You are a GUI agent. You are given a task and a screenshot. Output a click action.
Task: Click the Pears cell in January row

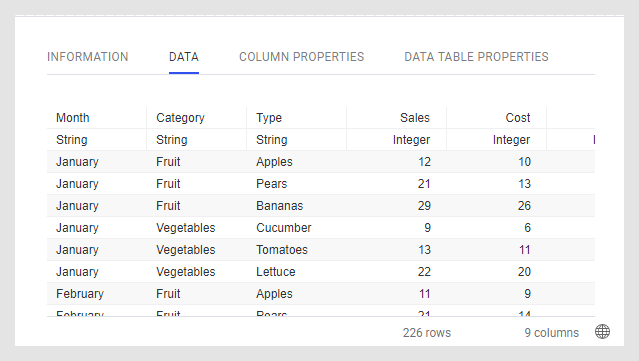271,184
